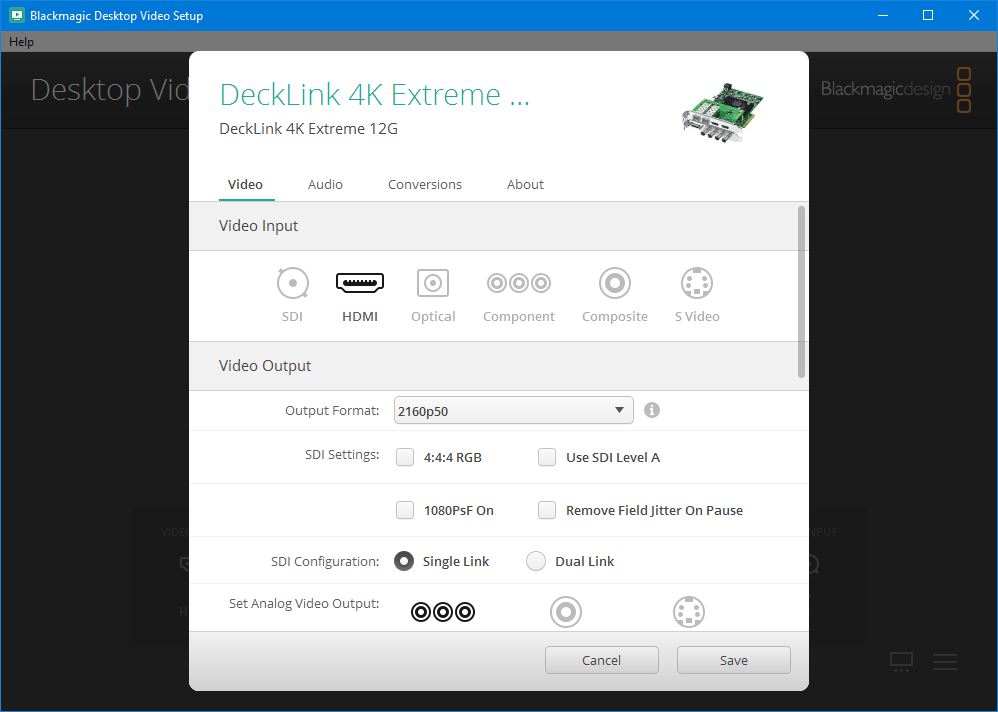Click the Blackmagic Desktop Video title bar icon
998x712 pixels.
[x=17, y=15]
